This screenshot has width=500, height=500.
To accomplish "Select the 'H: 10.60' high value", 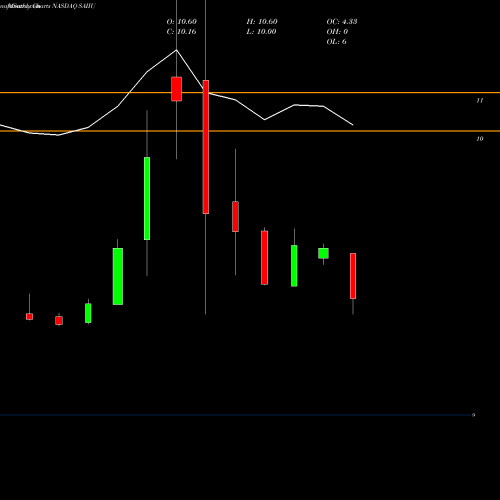I will click(x=262, y=22).
